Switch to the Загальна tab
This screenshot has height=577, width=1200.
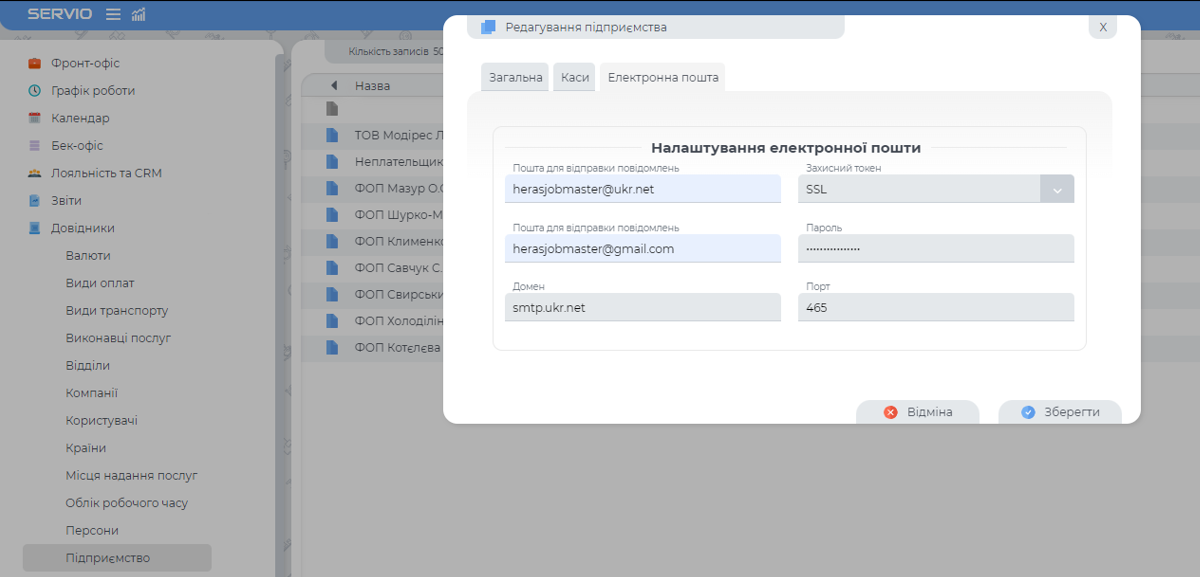[x=515, y=77]
